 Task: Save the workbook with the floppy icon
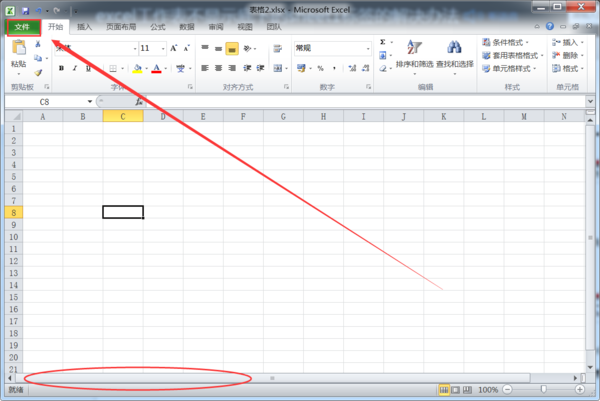pyautogui.click(x=25, y=11)
